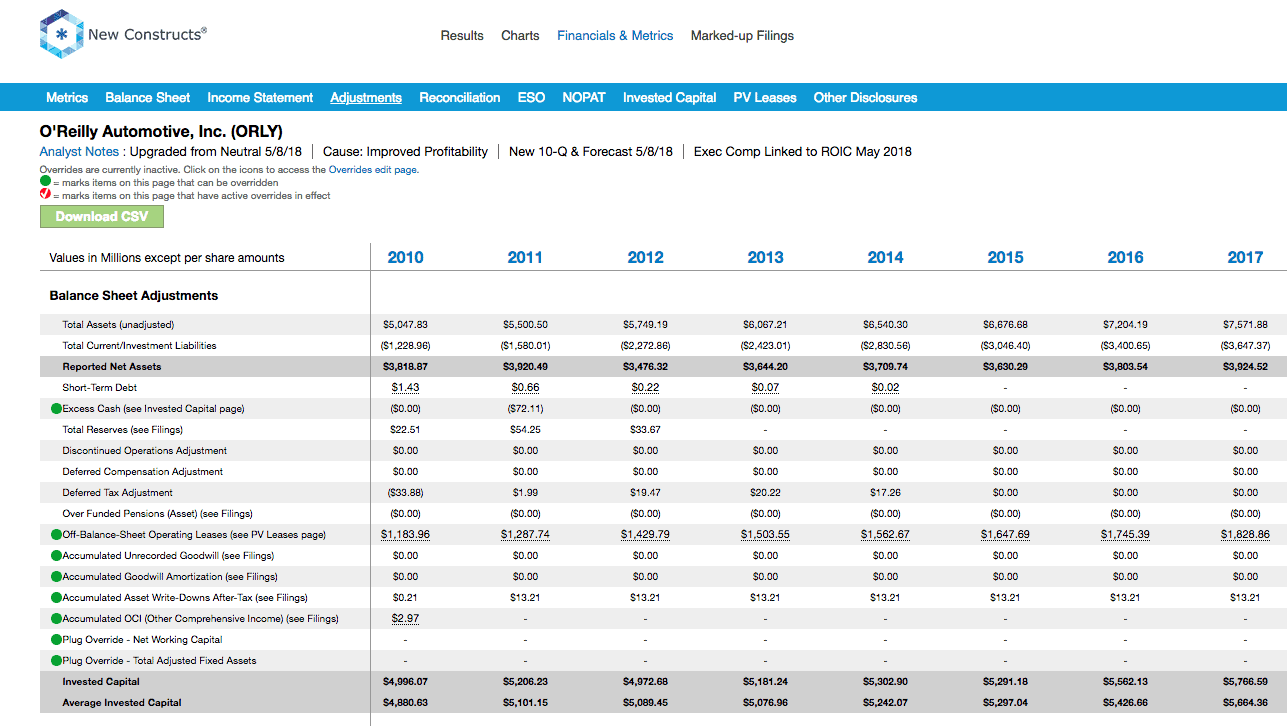Click 2010 Average Invested Capital value $4,880.63
The width and height of the screenshot is (1287, 726).
tap(405, 702)
